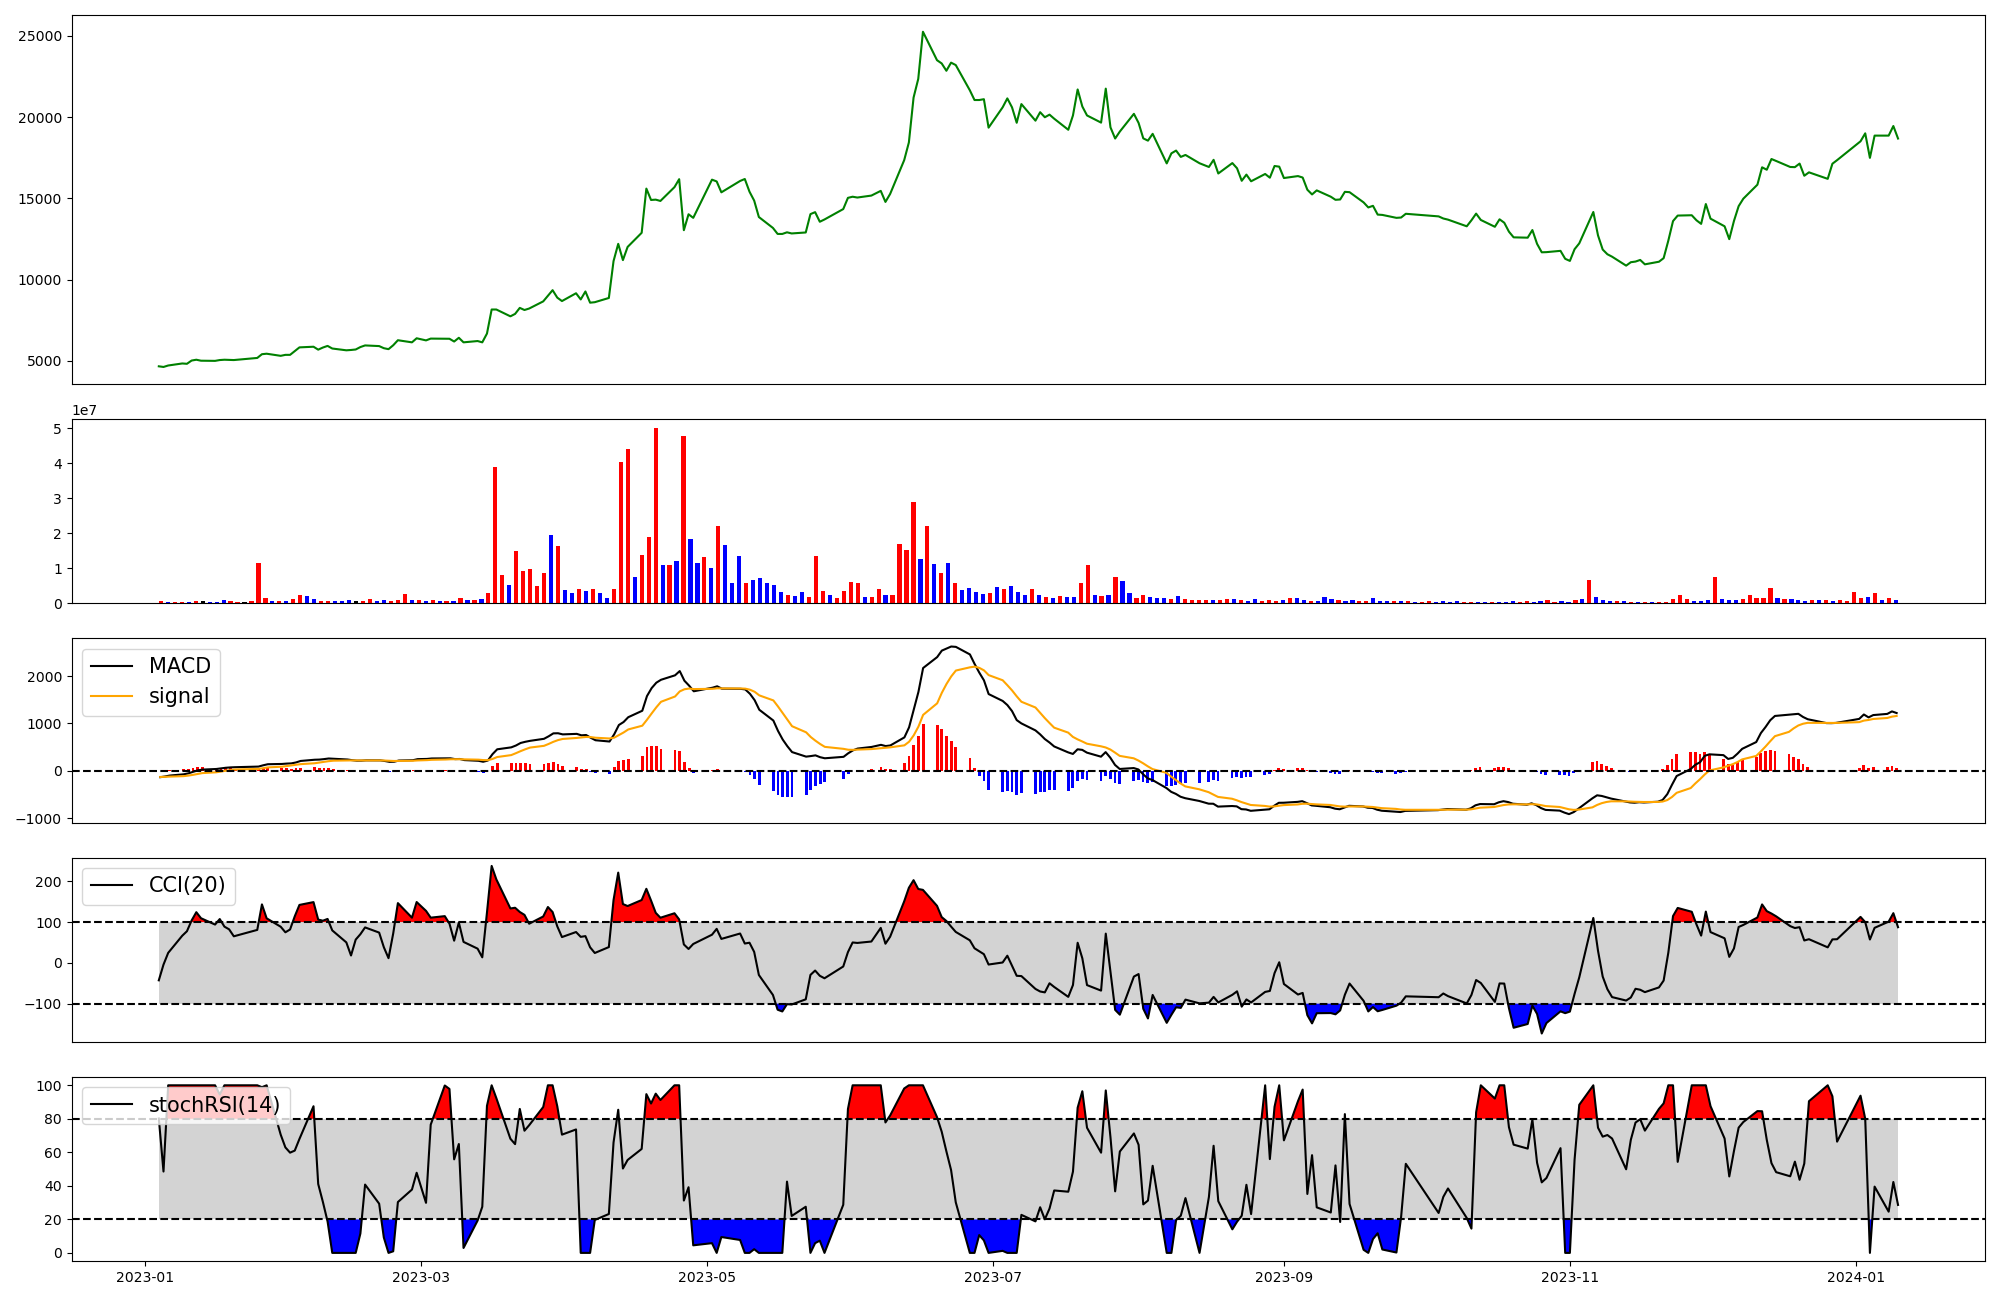
Task: Click the 2023-09 date tick label
Action: pos(1284,1277)
